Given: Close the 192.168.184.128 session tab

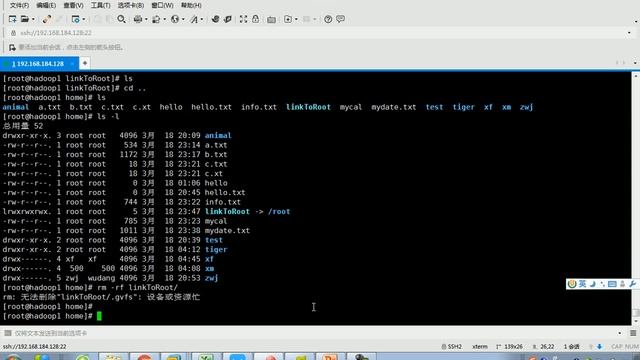Looking at the screenshot, I should click(x=72, y=64).
